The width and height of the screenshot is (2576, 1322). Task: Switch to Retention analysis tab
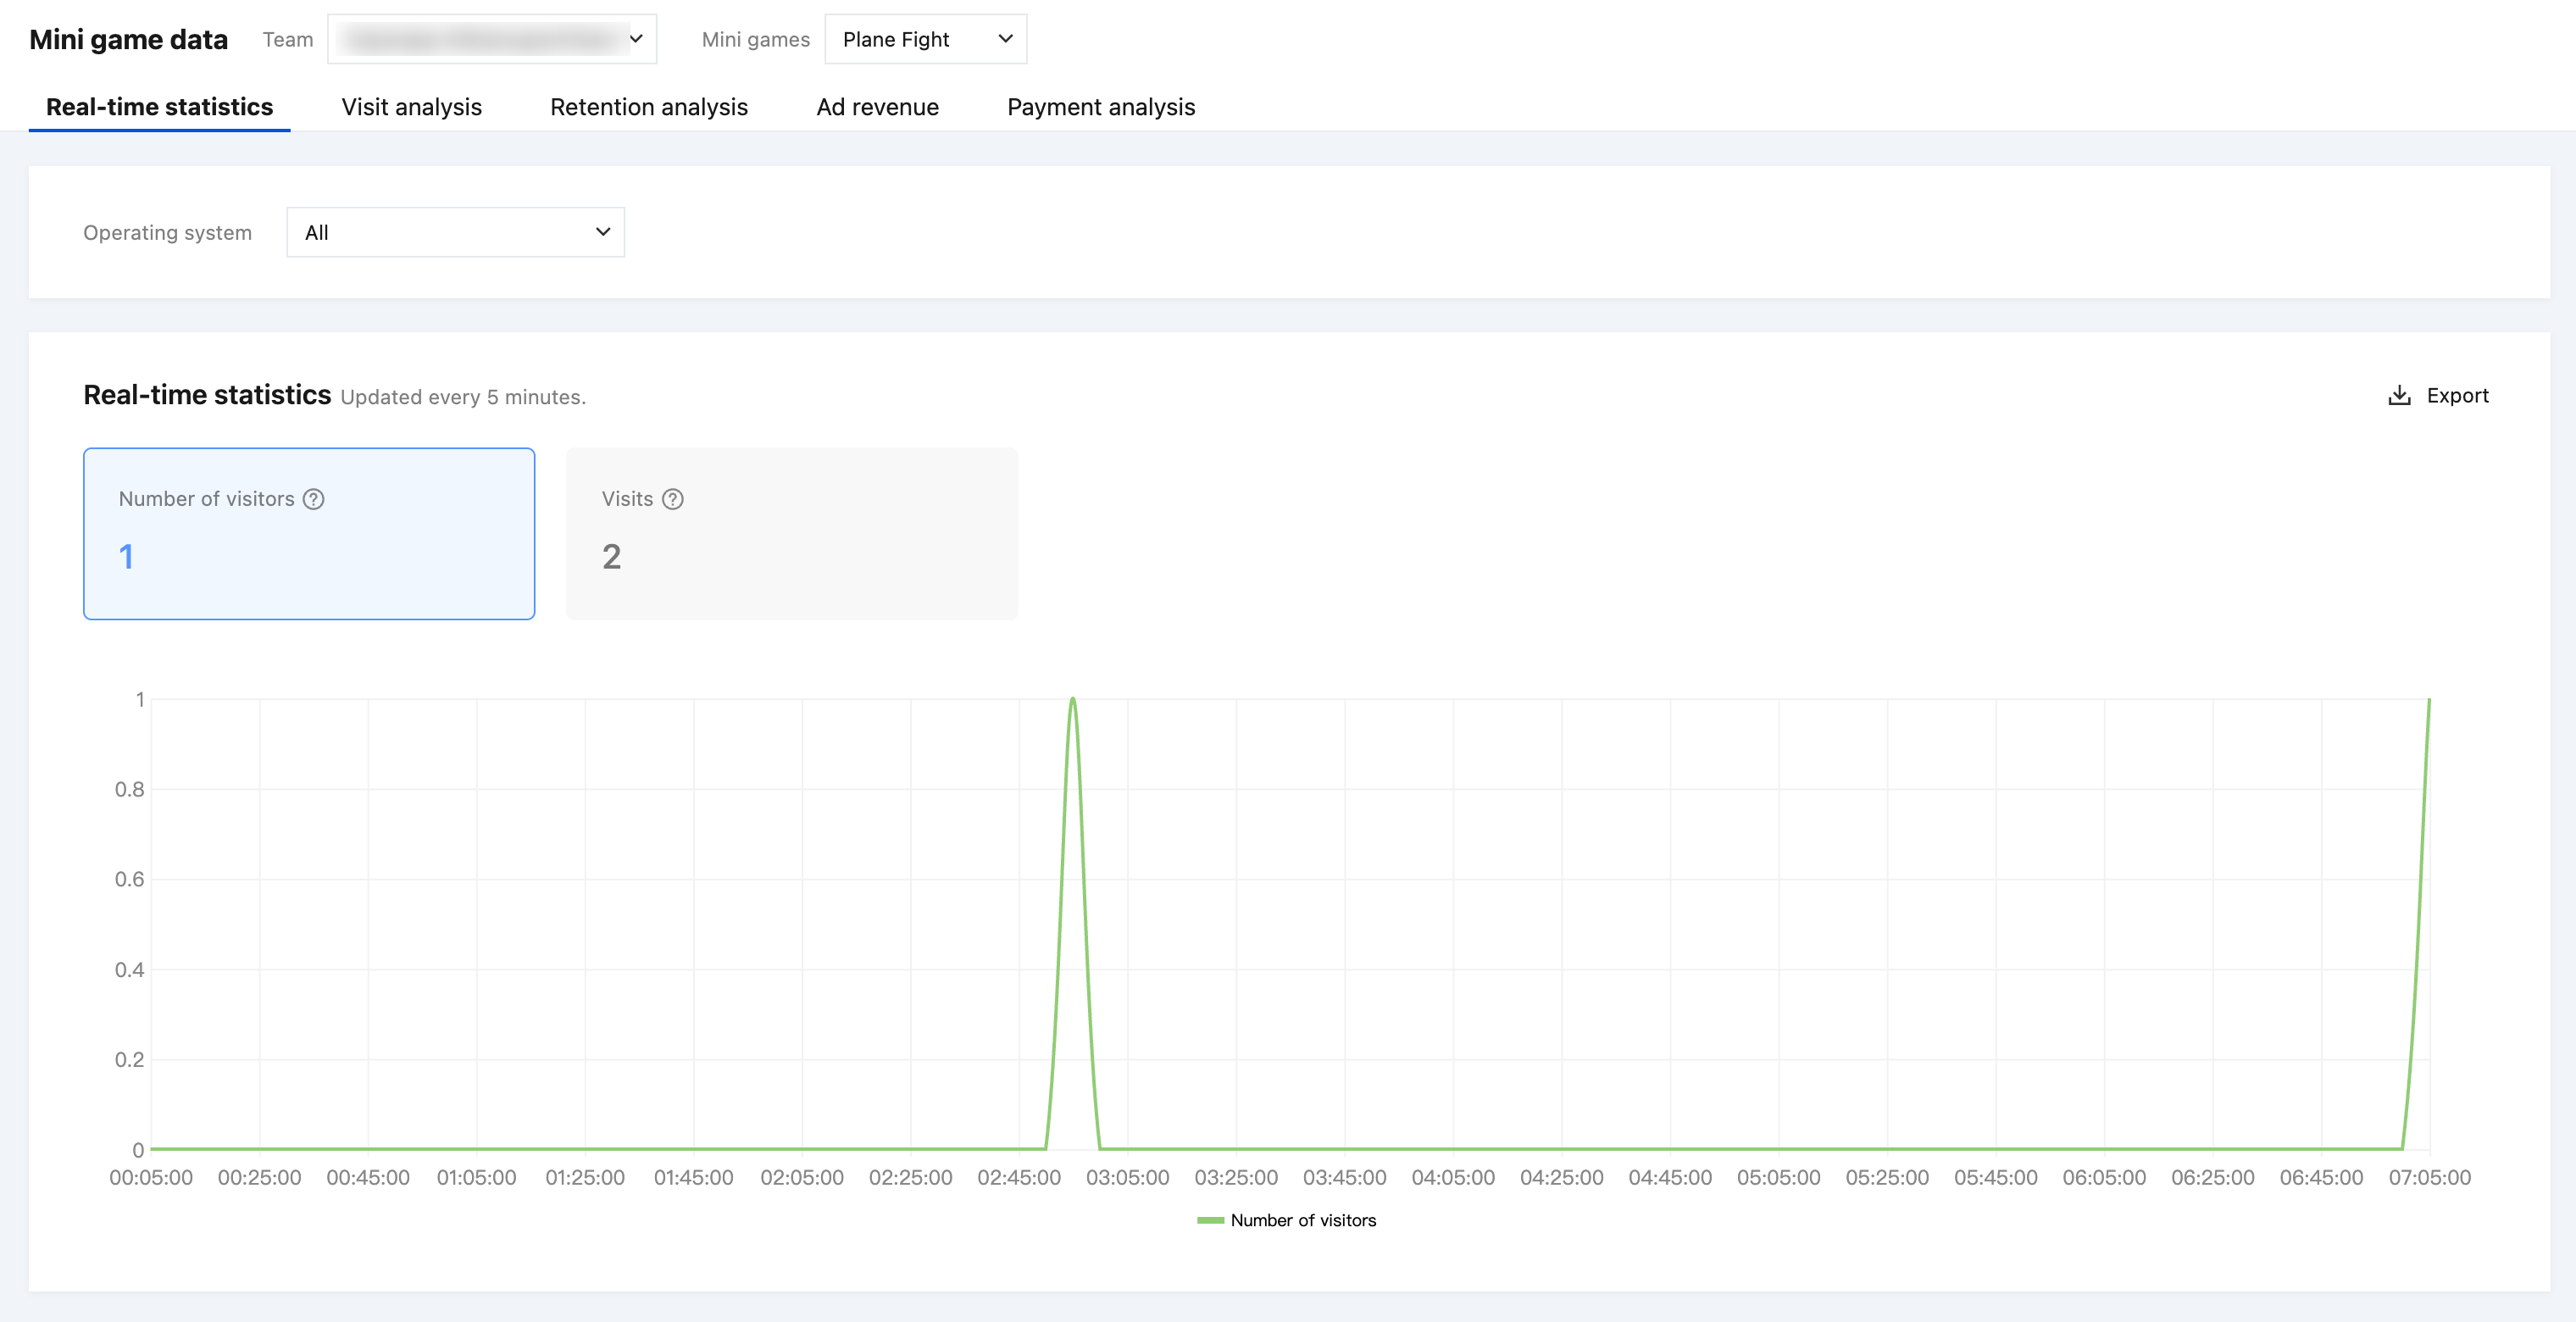click(x=648, y=107)
